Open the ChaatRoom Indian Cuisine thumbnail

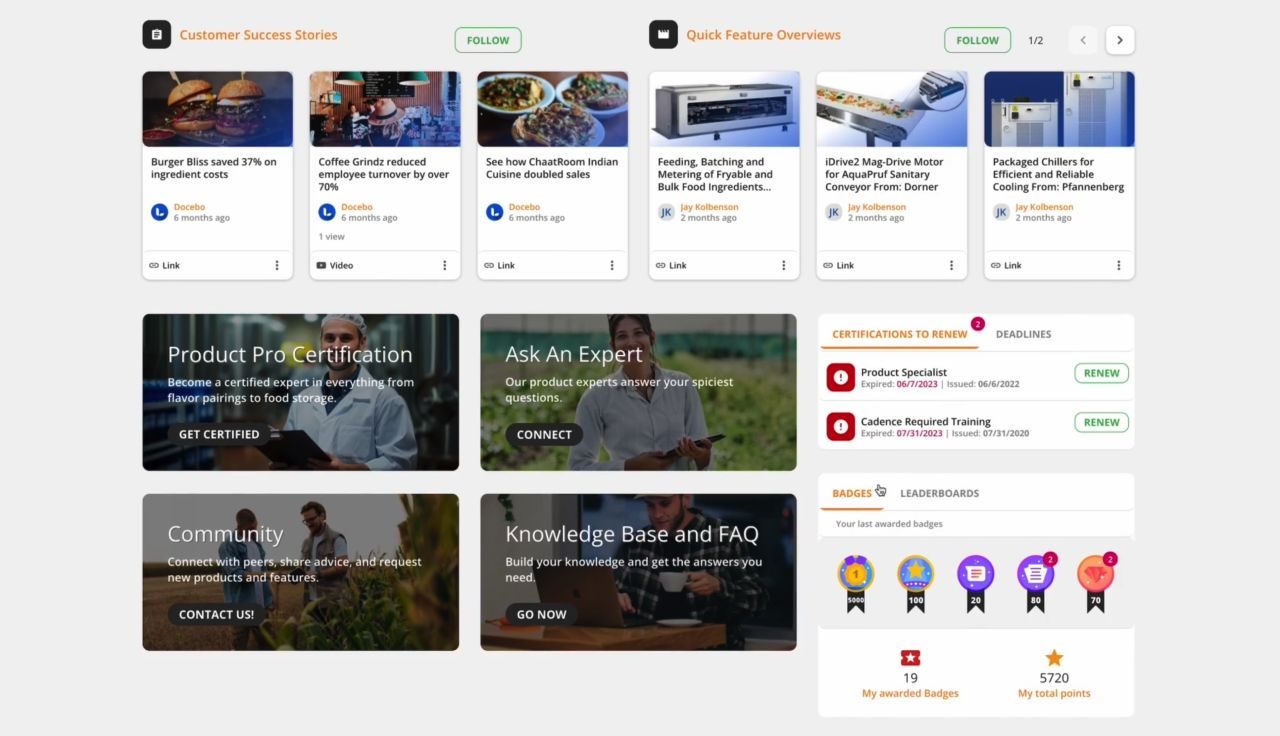coord(552,109)
